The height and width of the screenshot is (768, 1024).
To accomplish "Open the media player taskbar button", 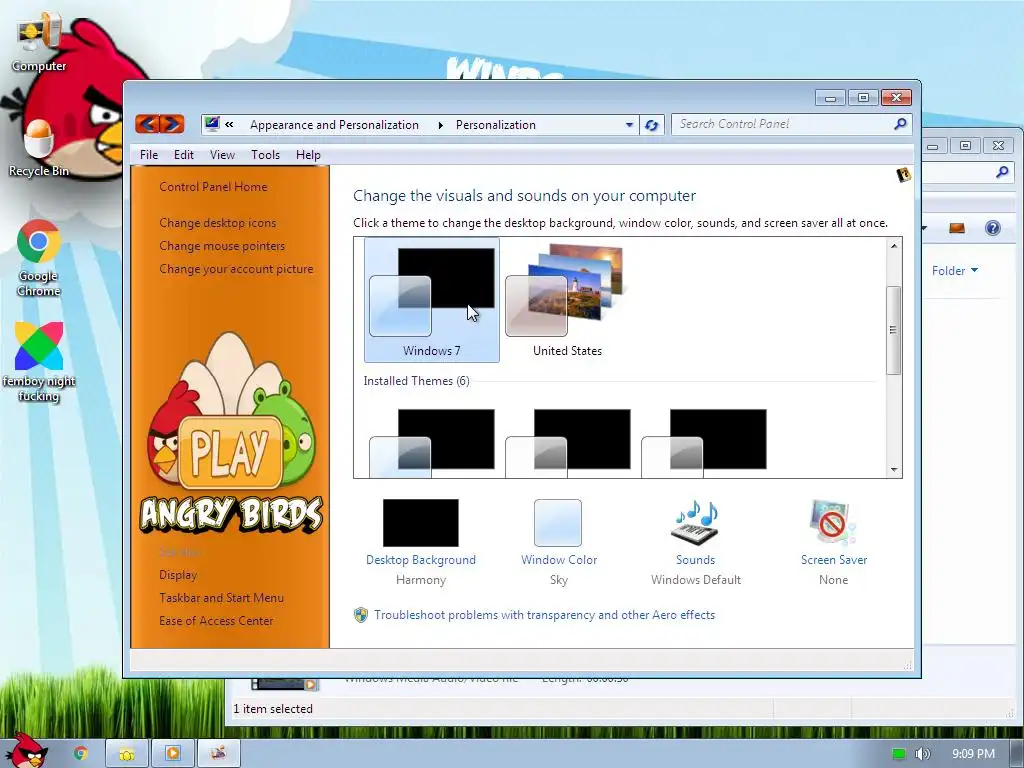I will pos(172,754).
